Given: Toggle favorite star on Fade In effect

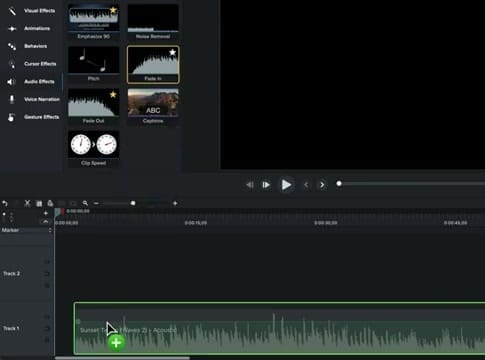Looking at the screenshot, I should (172, 52).
